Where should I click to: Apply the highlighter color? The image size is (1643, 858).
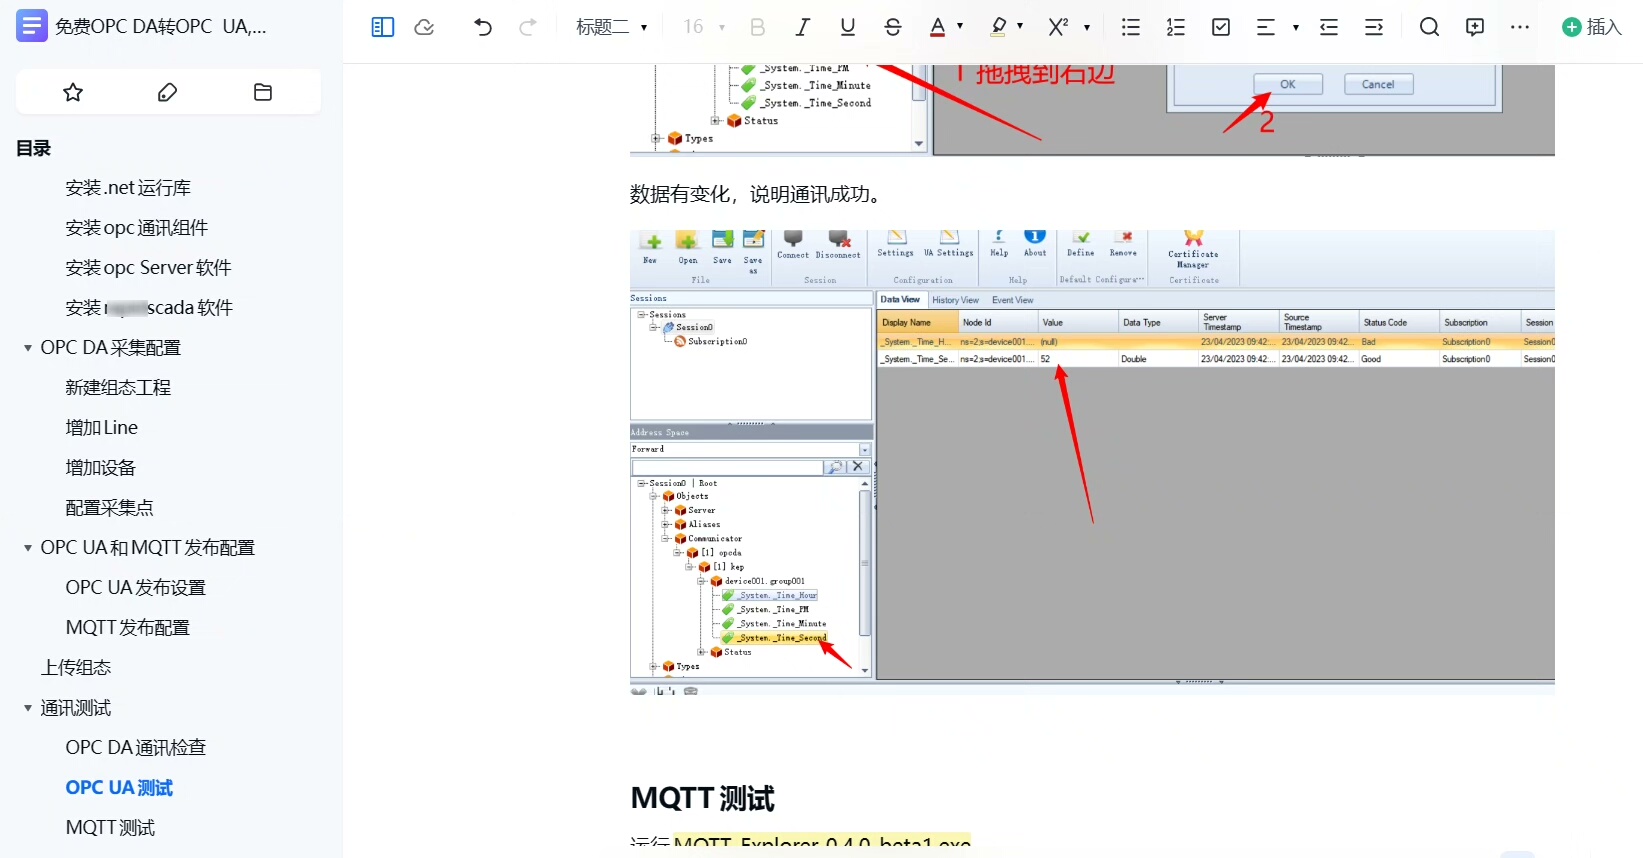click(x=998, y=27)
